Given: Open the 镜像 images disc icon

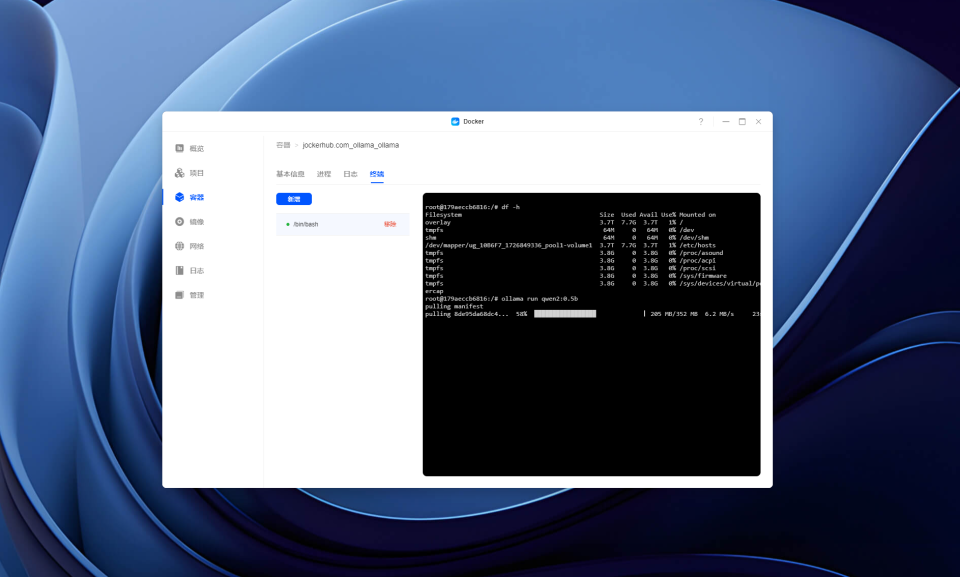Looking at the screenshot, I should tap(179, 222).
